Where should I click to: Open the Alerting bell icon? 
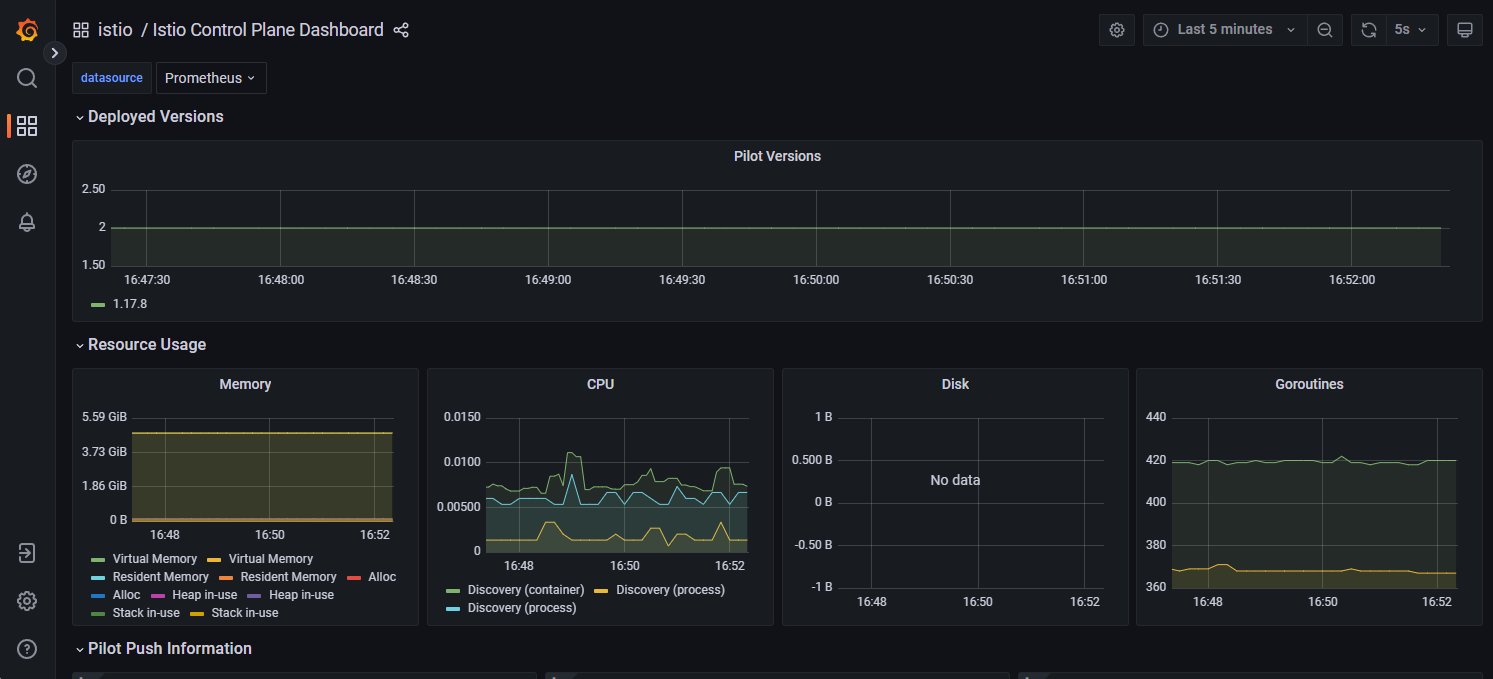tap(26, 222)
